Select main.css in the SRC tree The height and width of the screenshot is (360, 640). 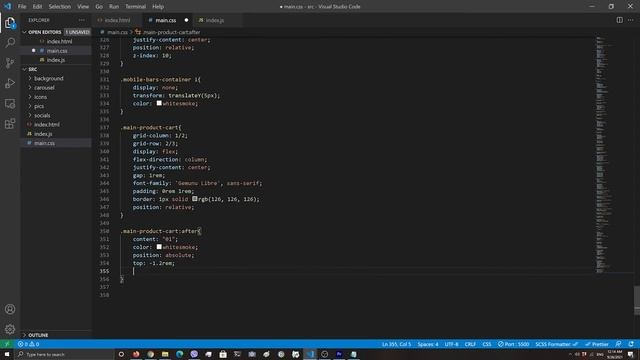(44, 143)
